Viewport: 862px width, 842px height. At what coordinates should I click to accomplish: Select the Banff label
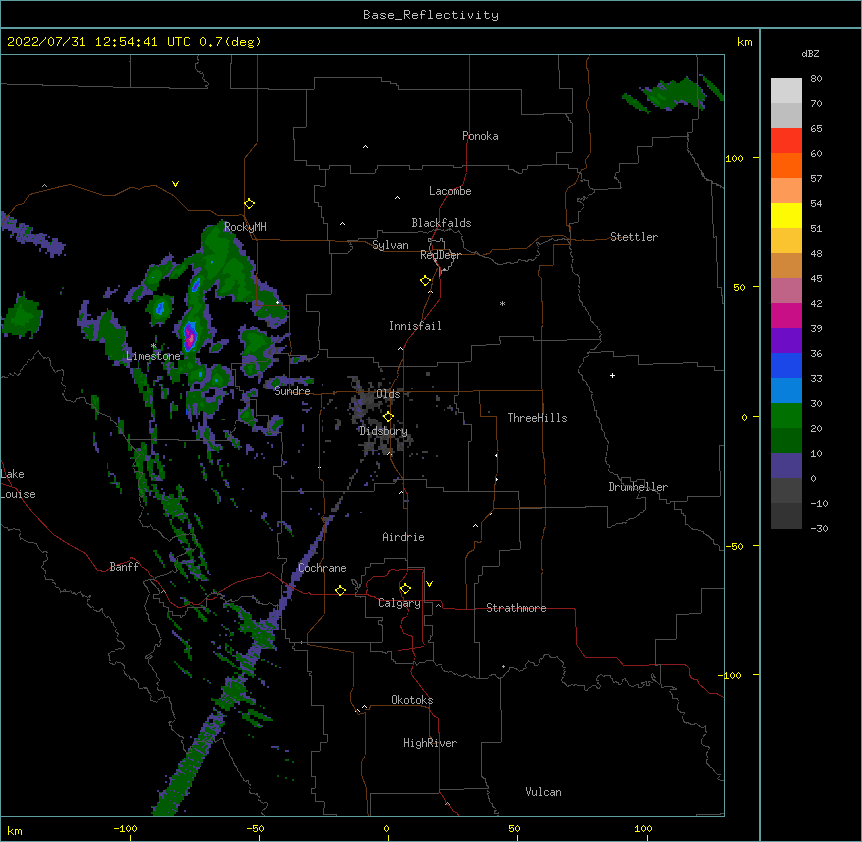(x=124, y=567)
